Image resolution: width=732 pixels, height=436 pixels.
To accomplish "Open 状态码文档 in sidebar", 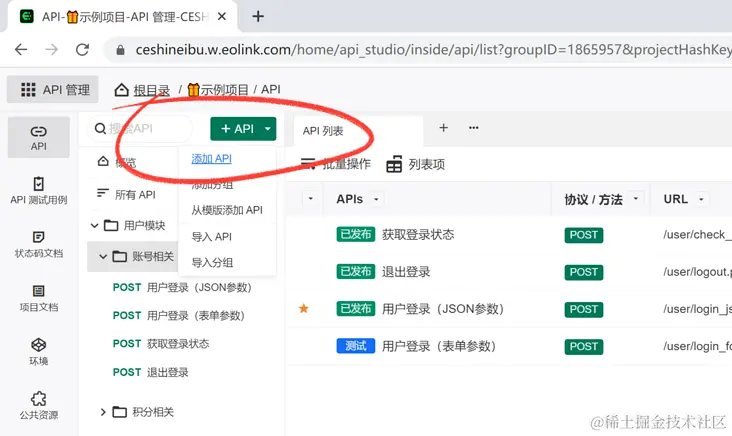I will coord(39,245).
